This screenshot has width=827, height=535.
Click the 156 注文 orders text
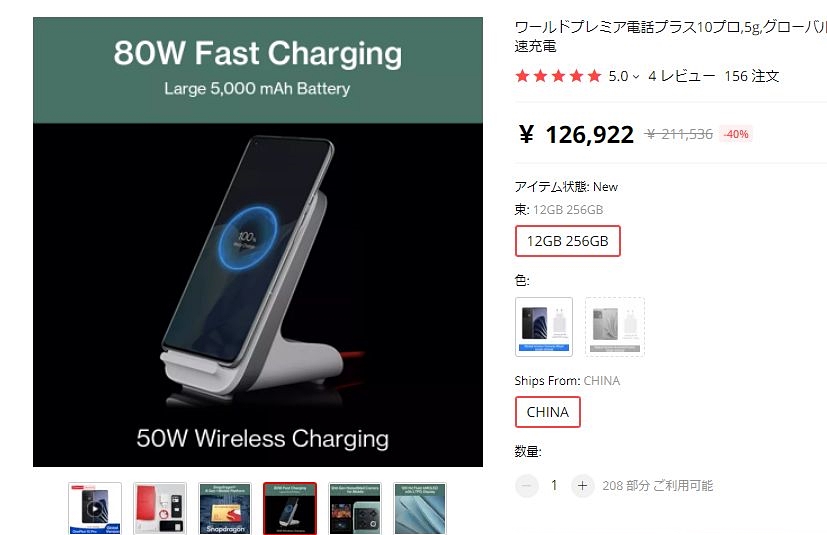pyautogui.click(x=752, y=76)
